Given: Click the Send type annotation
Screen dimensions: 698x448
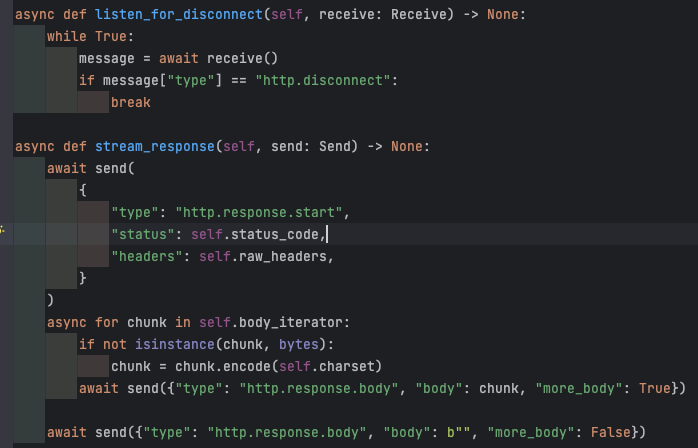Looking at the screenshot, I should click(335, 147).
